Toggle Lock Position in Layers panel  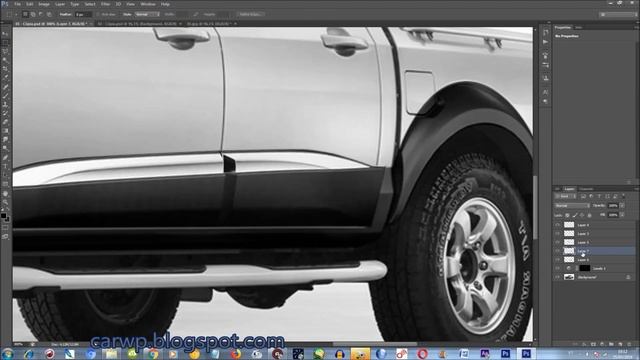click(x=582, y=215)
